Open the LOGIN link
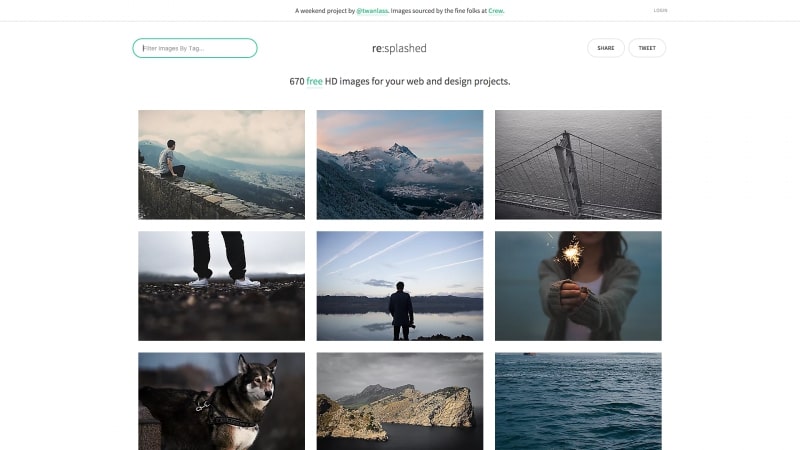 point(660,10)
